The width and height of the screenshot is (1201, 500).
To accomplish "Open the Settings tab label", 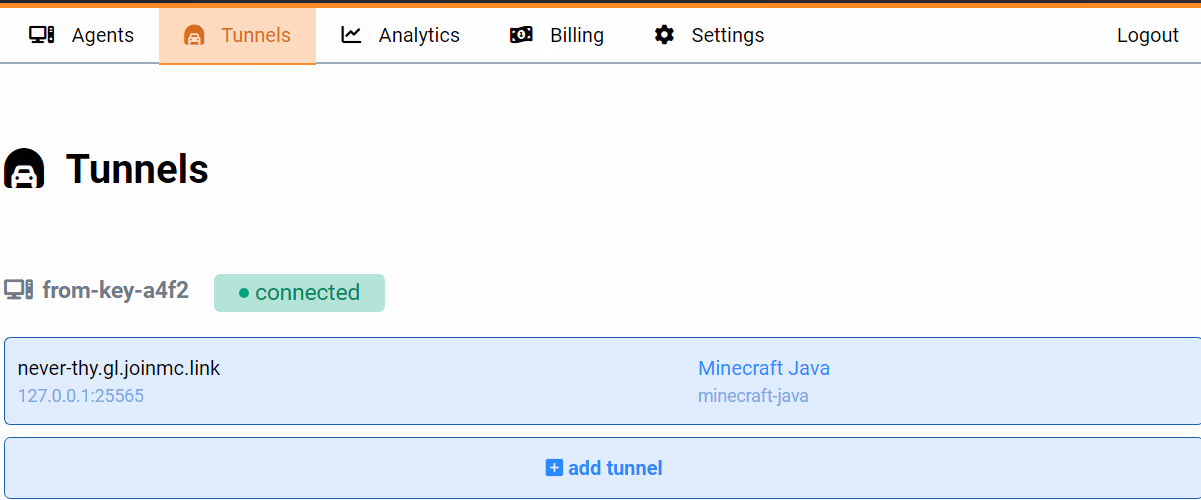I will (x=727, y=35).
